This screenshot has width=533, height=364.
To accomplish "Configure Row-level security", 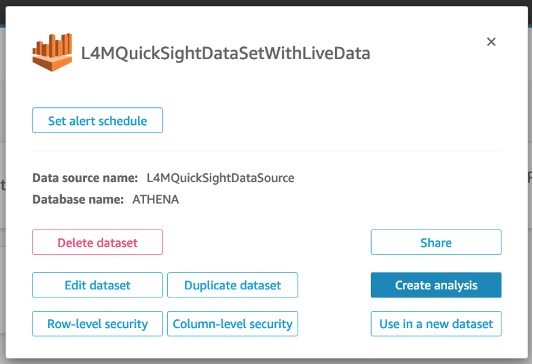I will coord(98,324).
